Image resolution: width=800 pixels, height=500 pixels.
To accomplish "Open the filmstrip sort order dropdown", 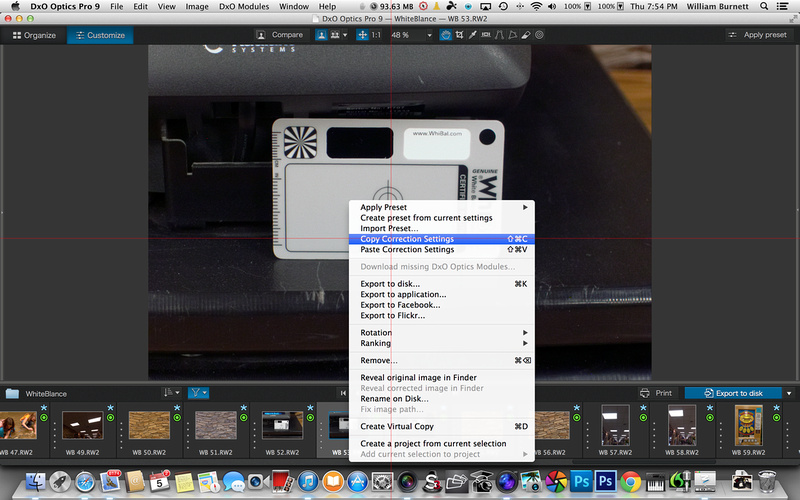I will pyautogui.click(x=171, y=392).
